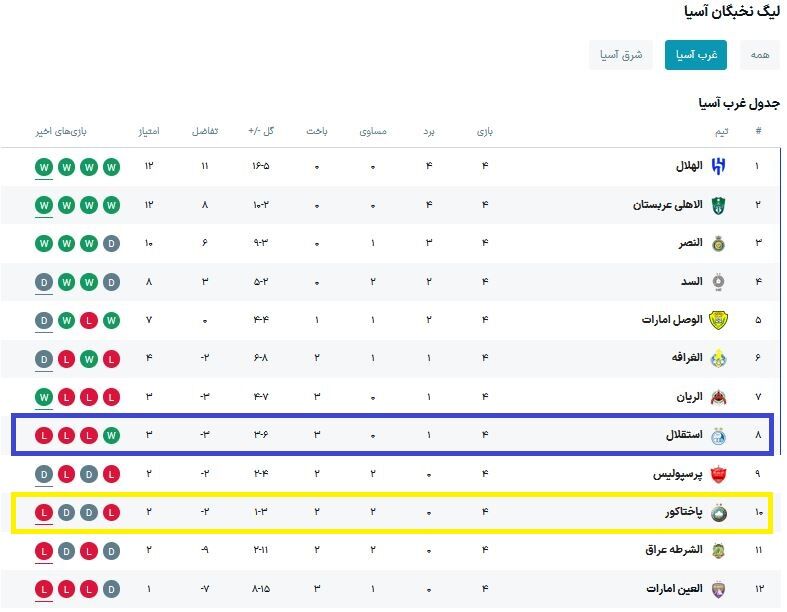
Task: Click the Al Ahli Saudi club crest
Action: click(718, 205)
